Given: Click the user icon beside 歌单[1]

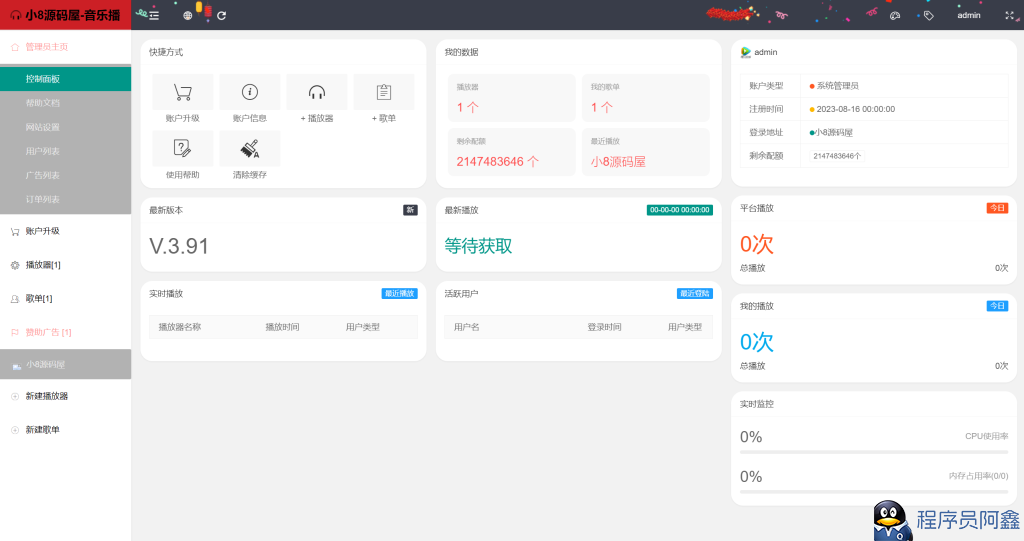Looking at the screenshot, I should [14, 299].
